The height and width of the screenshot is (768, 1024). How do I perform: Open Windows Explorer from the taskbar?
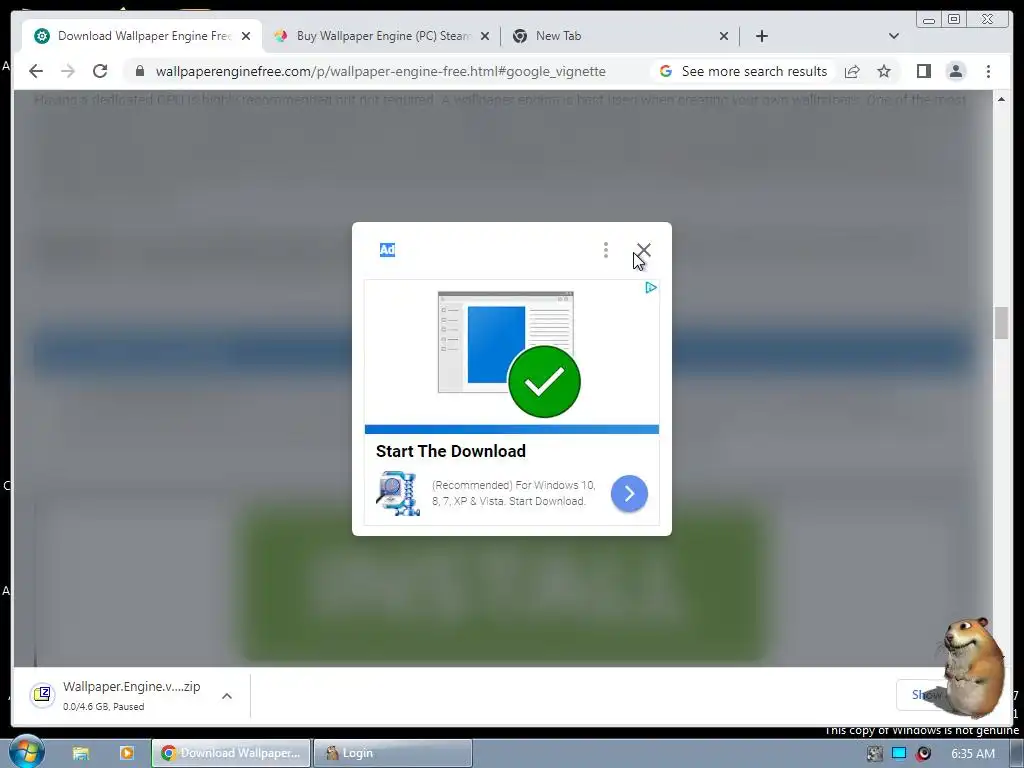[80, 753]
